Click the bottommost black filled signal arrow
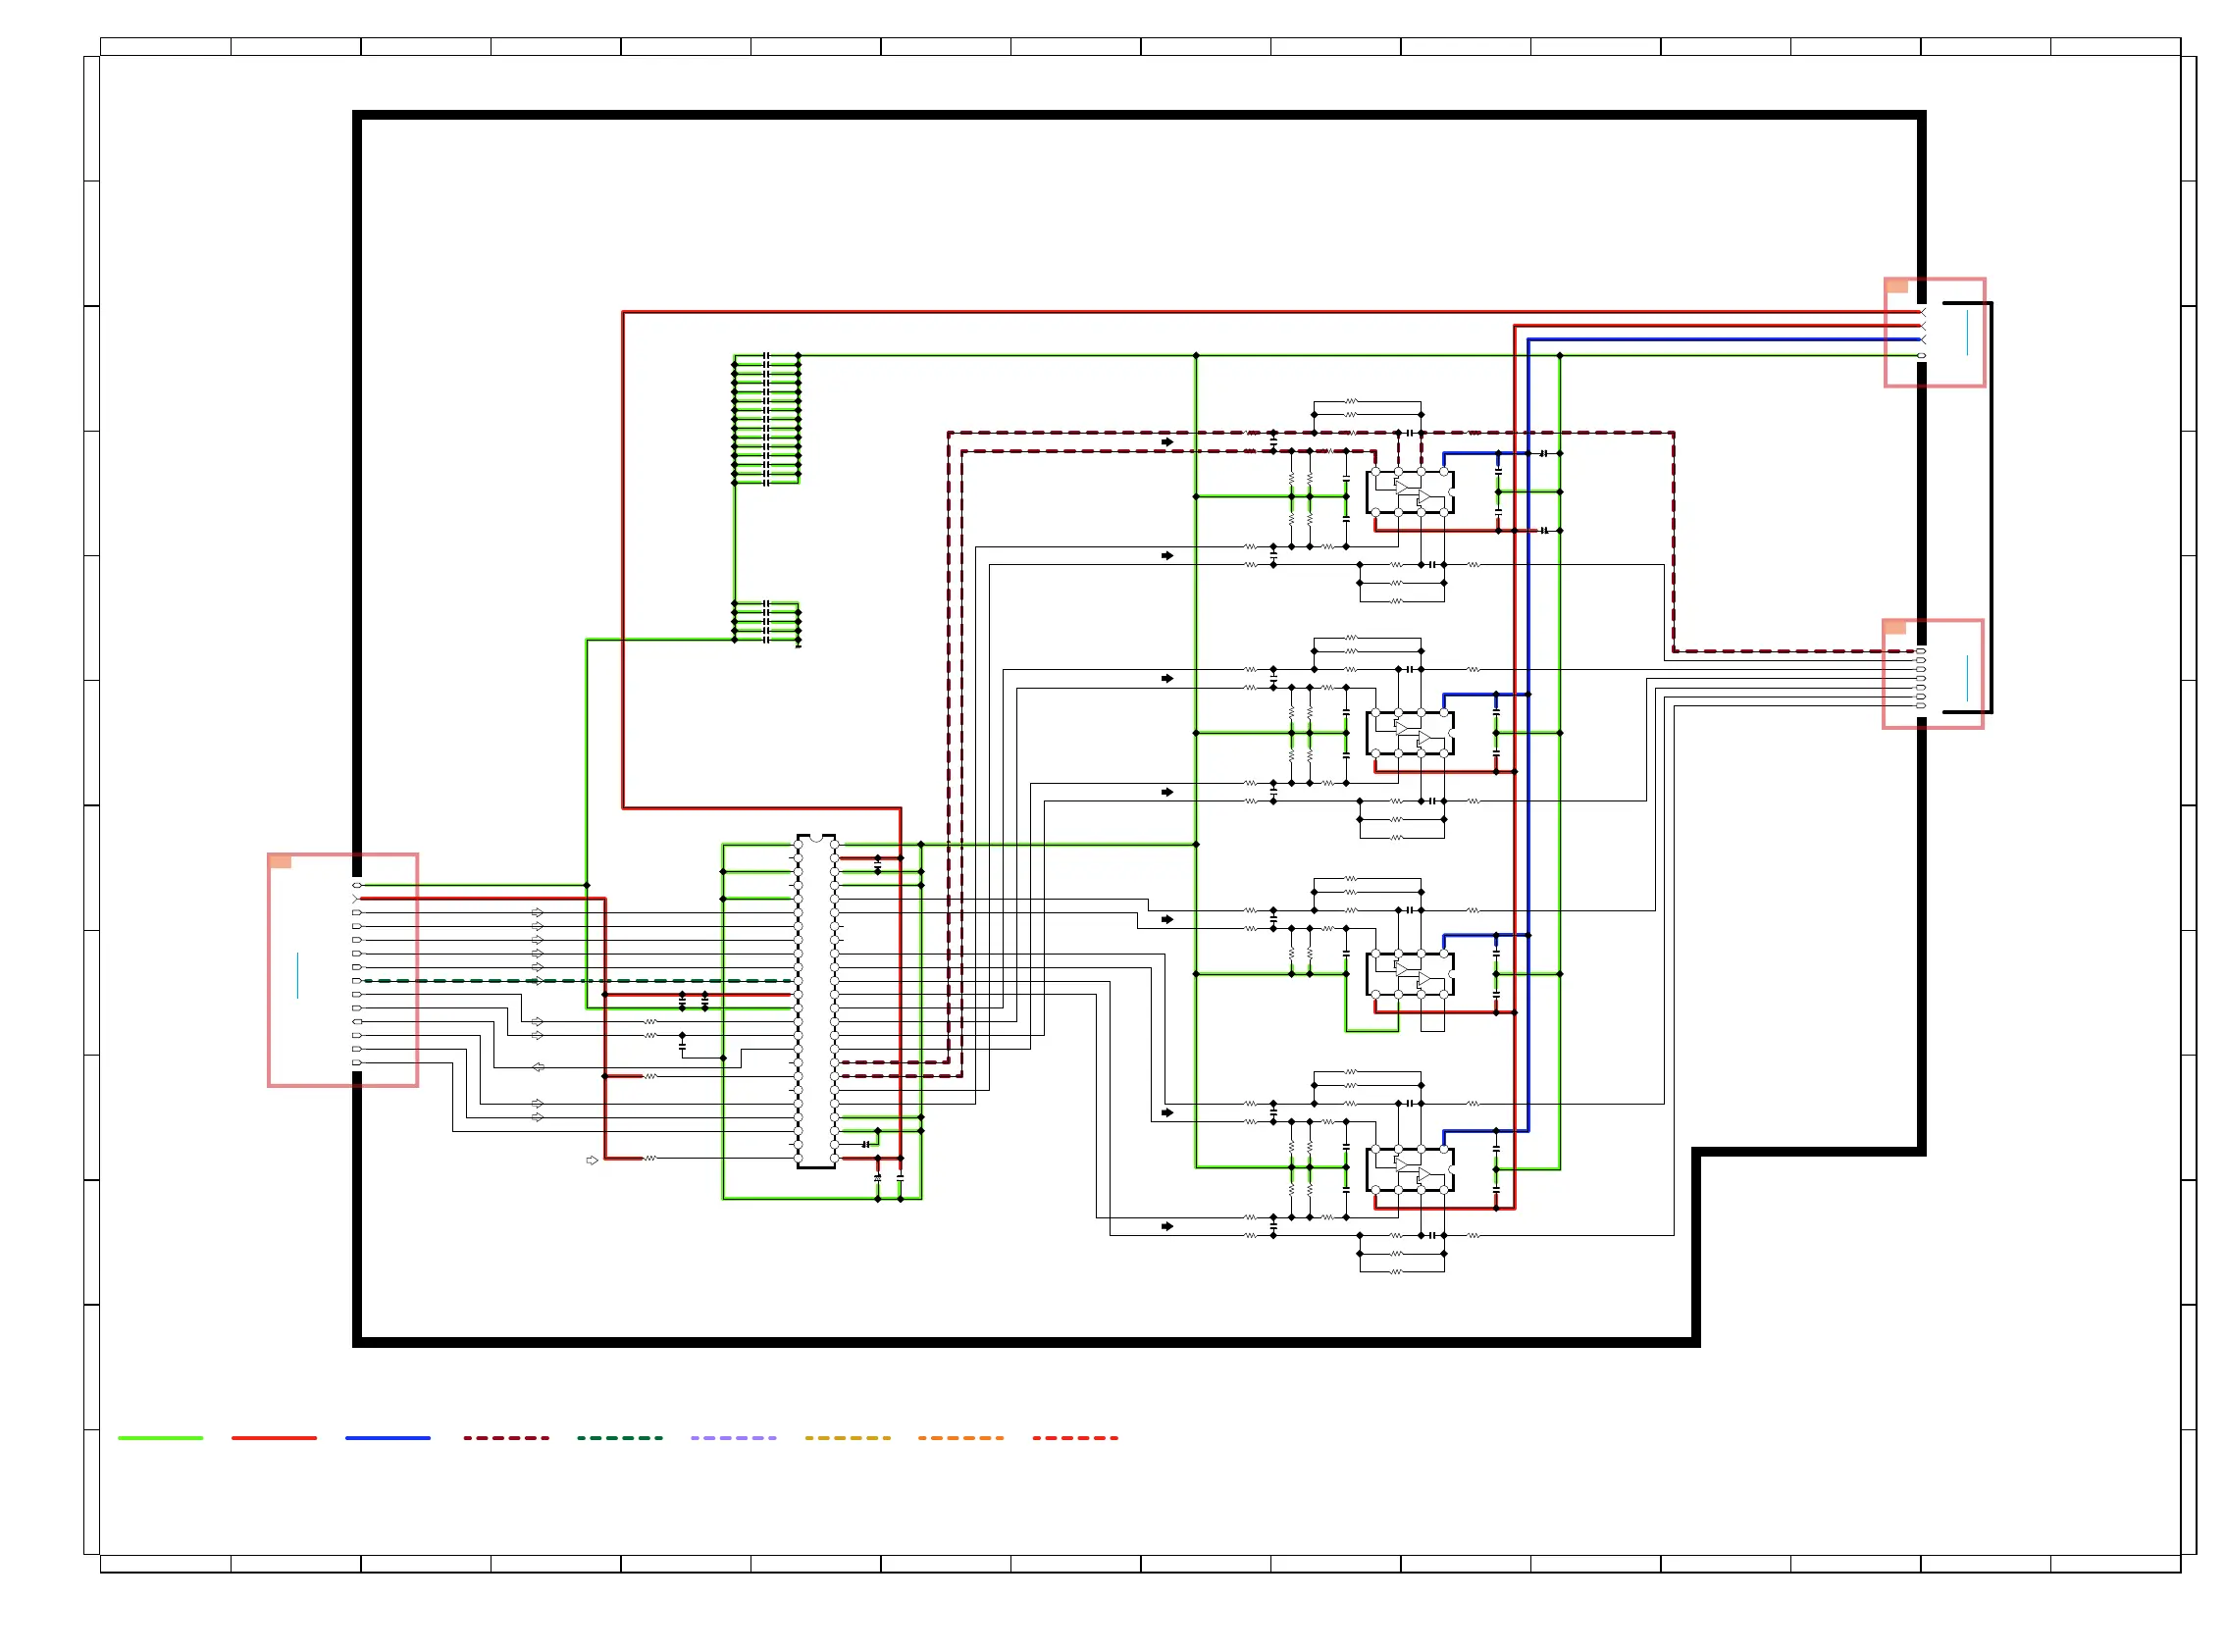 point(1167,1226)
